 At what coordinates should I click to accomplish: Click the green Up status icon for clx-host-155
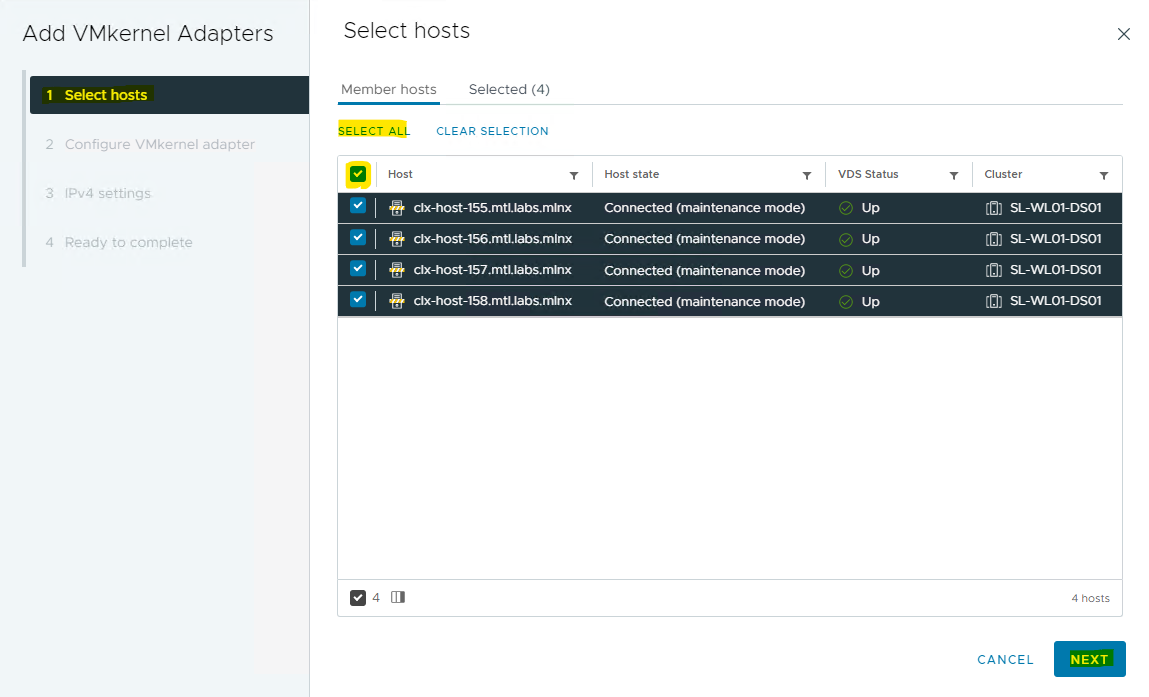(846, 208)
